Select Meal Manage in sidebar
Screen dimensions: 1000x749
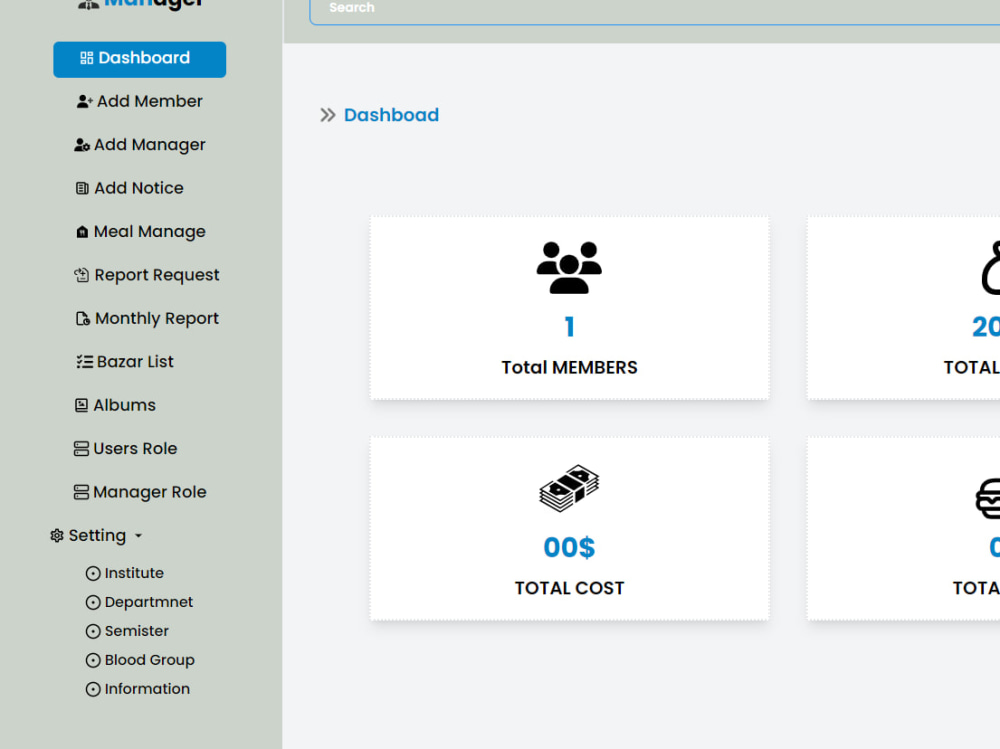tap(140, 232)
